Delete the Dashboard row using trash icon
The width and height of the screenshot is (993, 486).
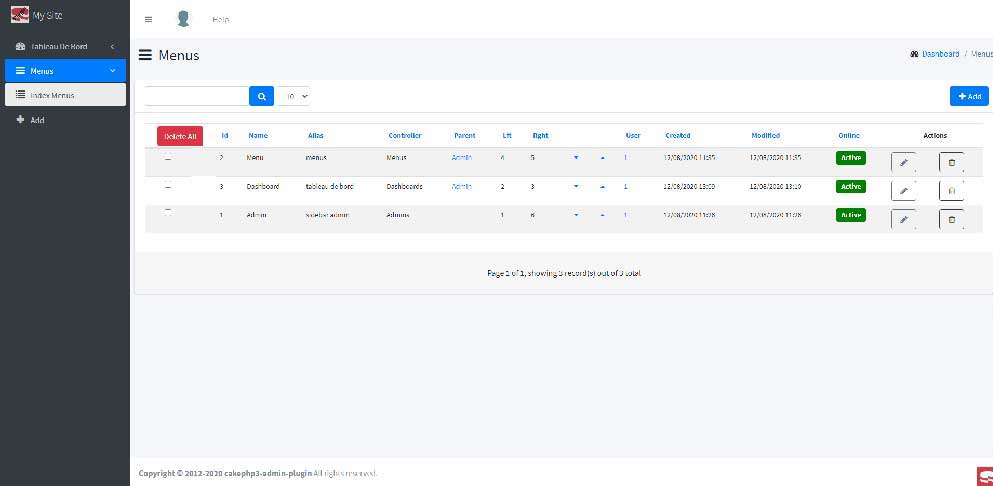click(951, 190)
